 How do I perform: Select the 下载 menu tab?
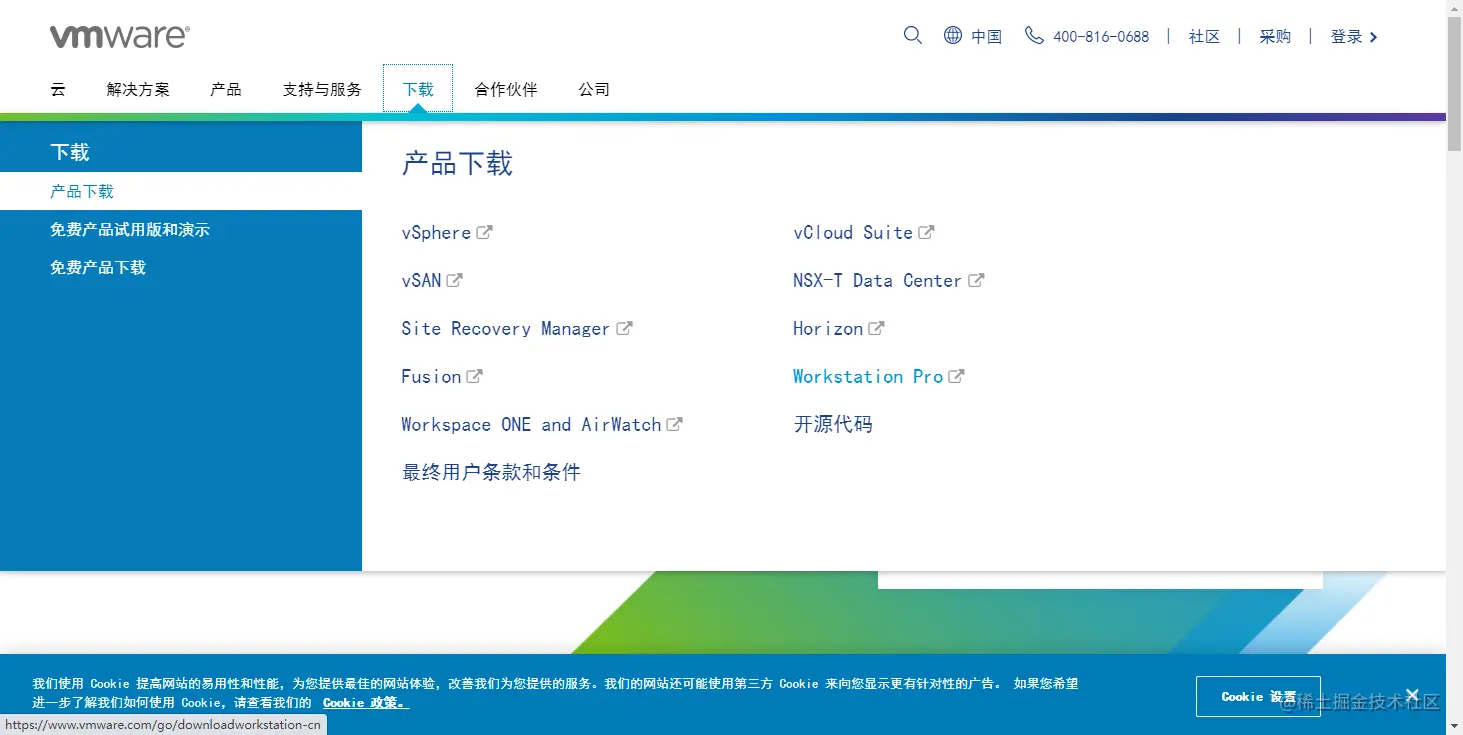(418, 89)
